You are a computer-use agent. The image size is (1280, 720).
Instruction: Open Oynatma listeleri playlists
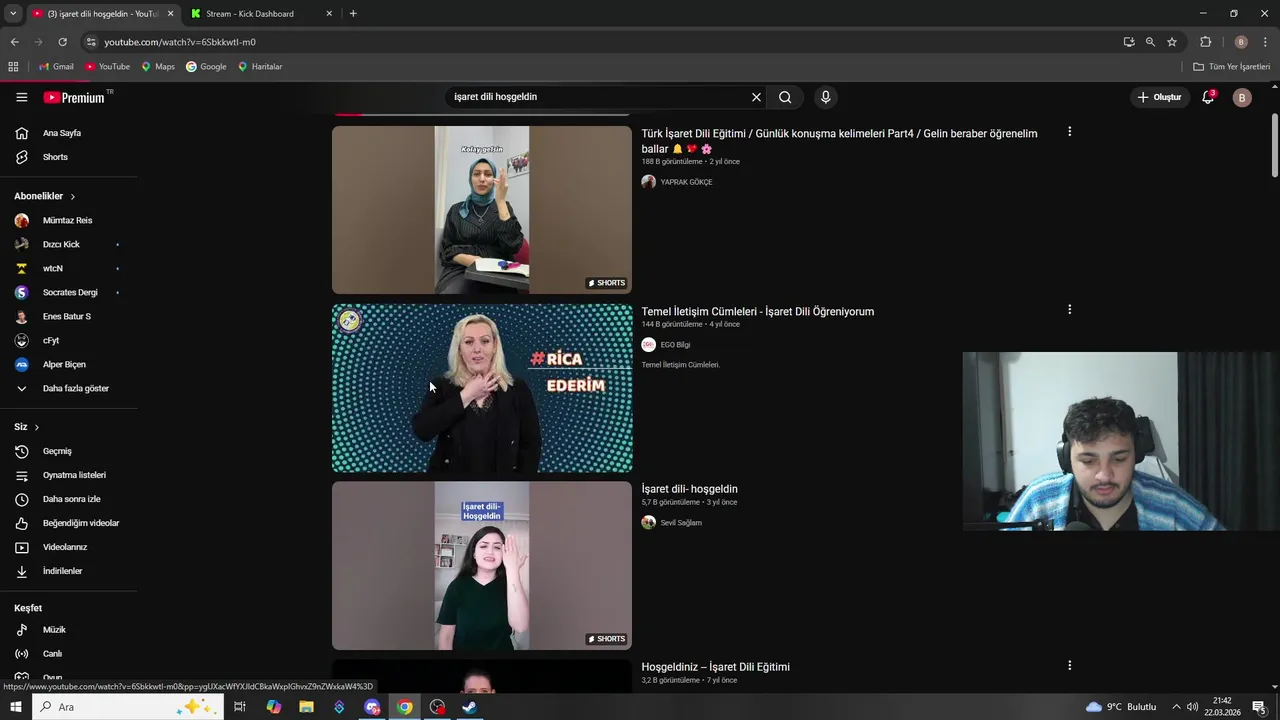[74, 475]
